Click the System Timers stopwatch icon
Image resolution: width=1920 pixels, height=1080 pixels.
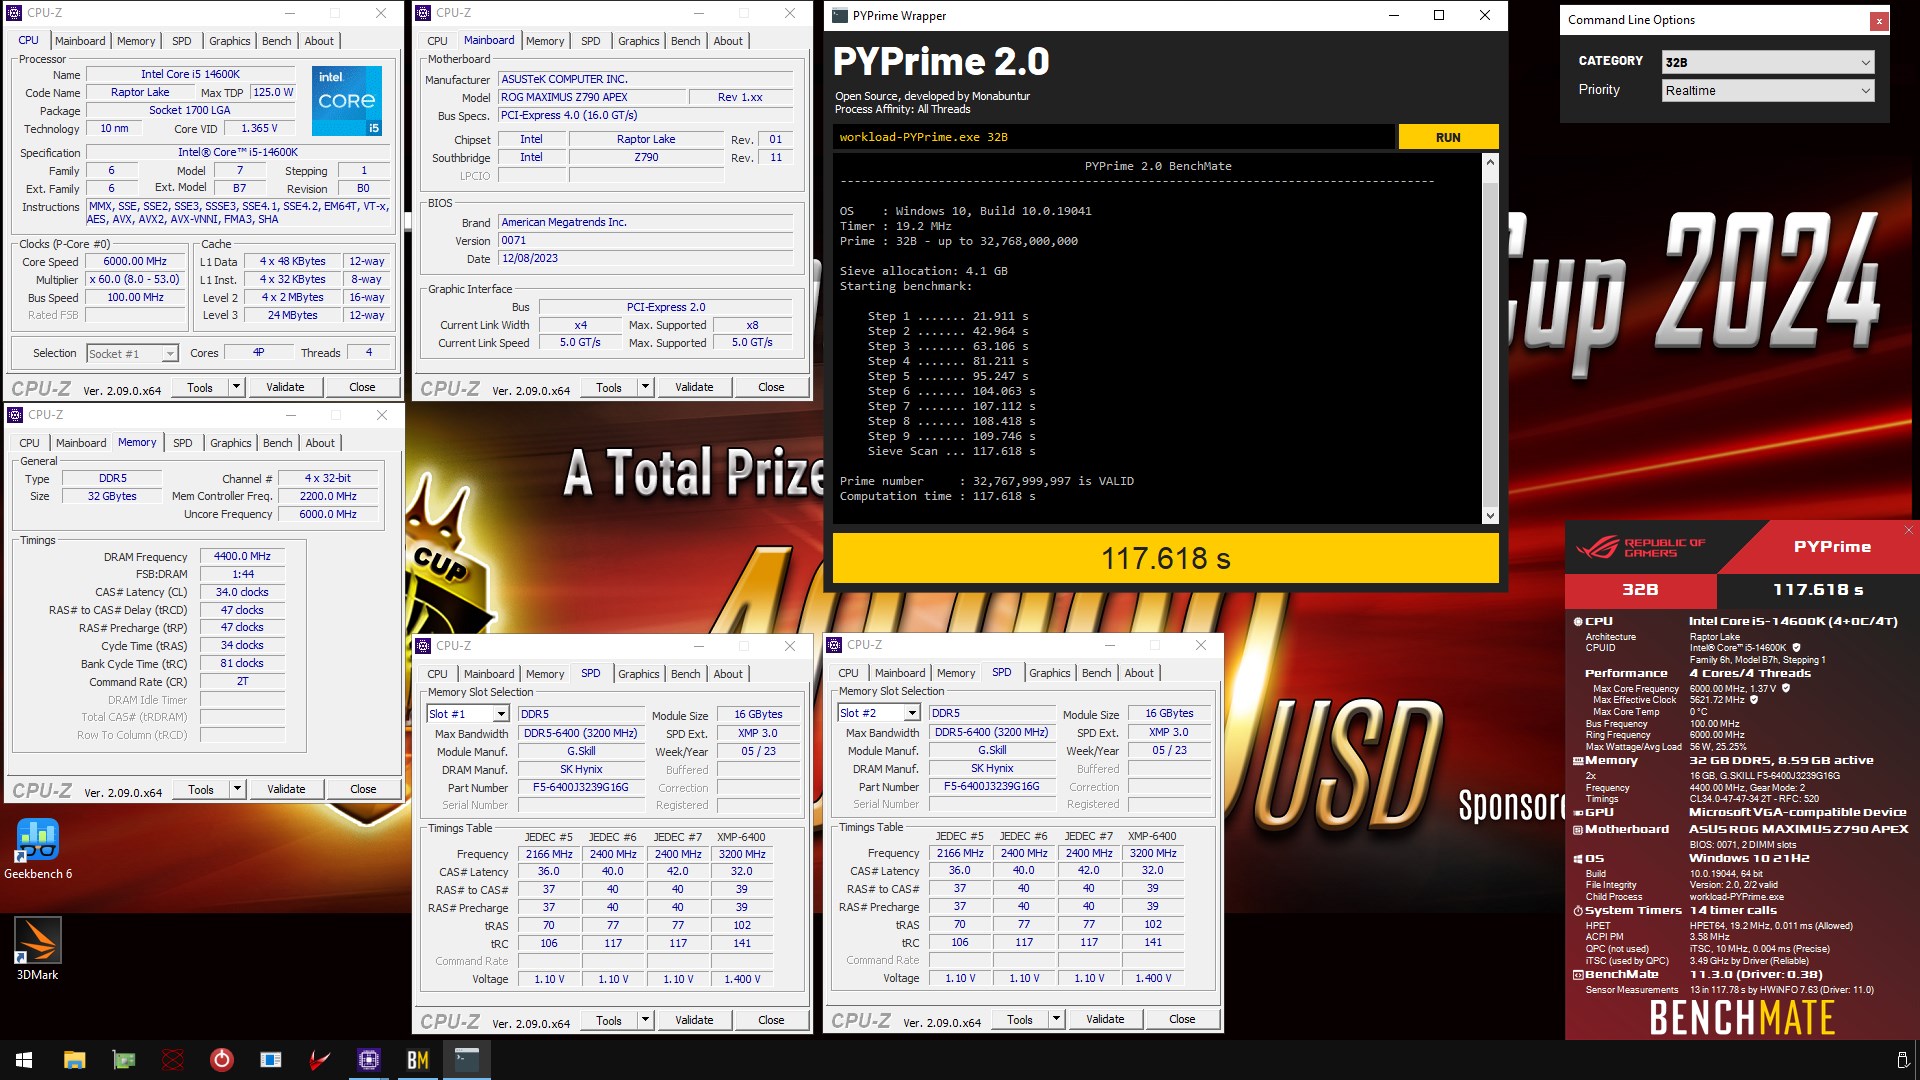tap(1578, 911)
